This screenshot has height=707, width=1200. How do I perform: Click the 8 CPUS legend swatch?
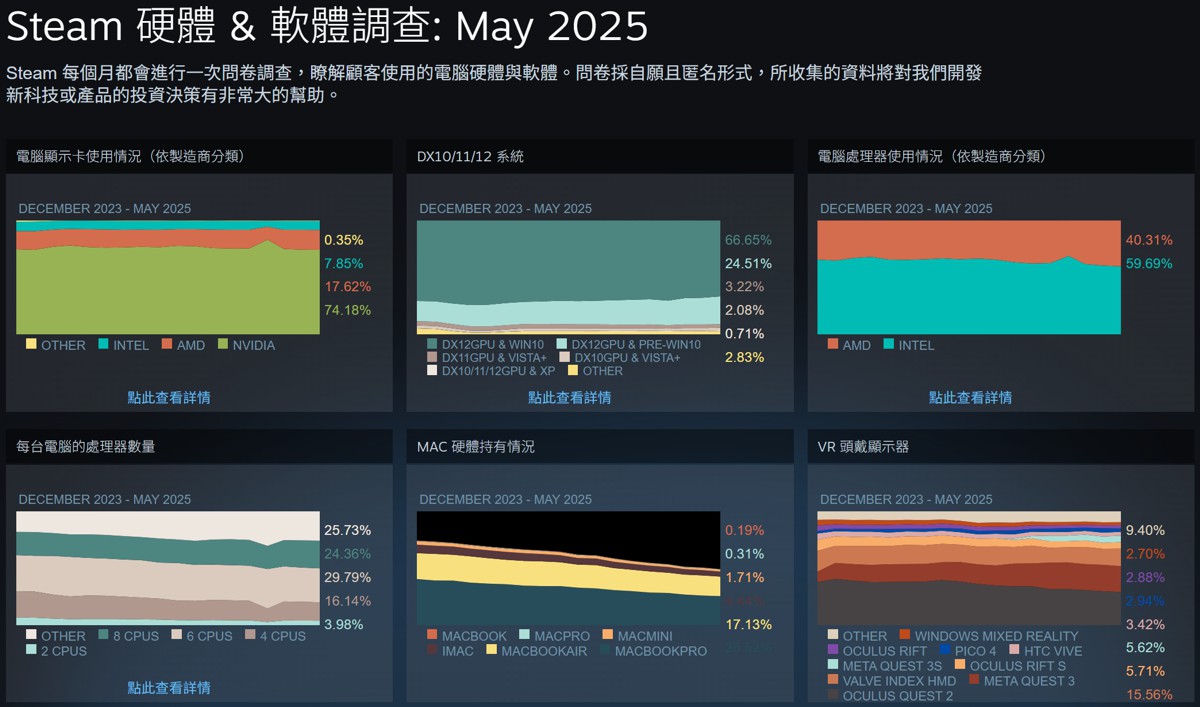(103, 636)
